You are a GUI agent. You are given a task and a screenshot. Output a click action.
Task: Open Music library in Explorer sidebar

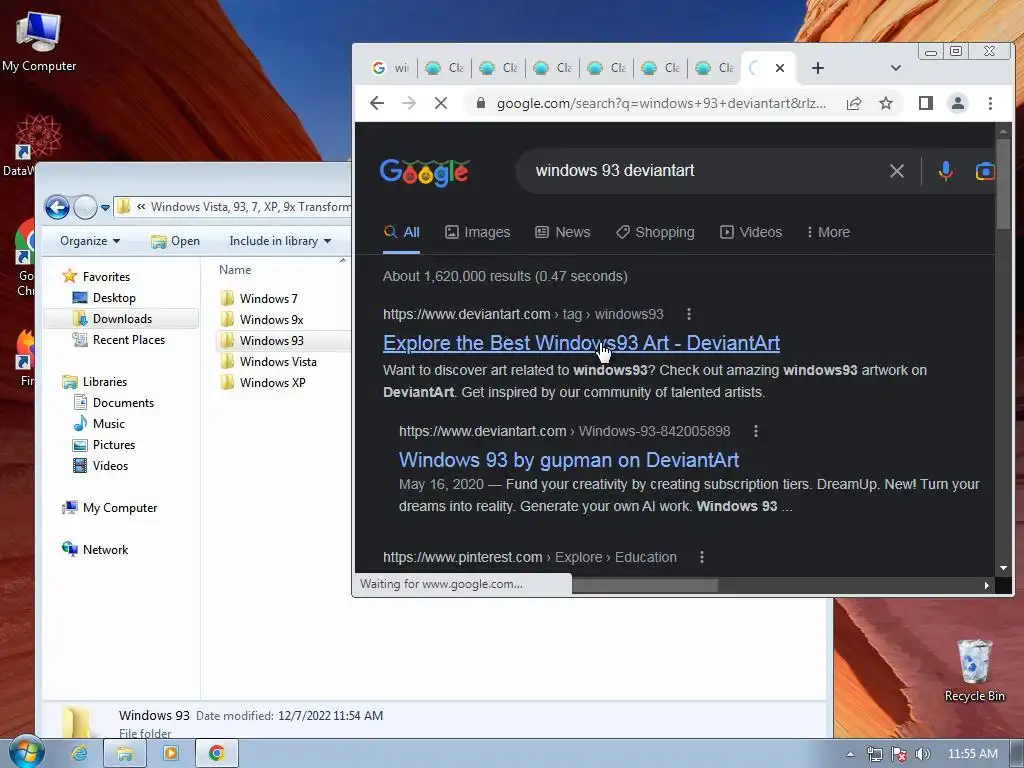click(x=108, y=424)
